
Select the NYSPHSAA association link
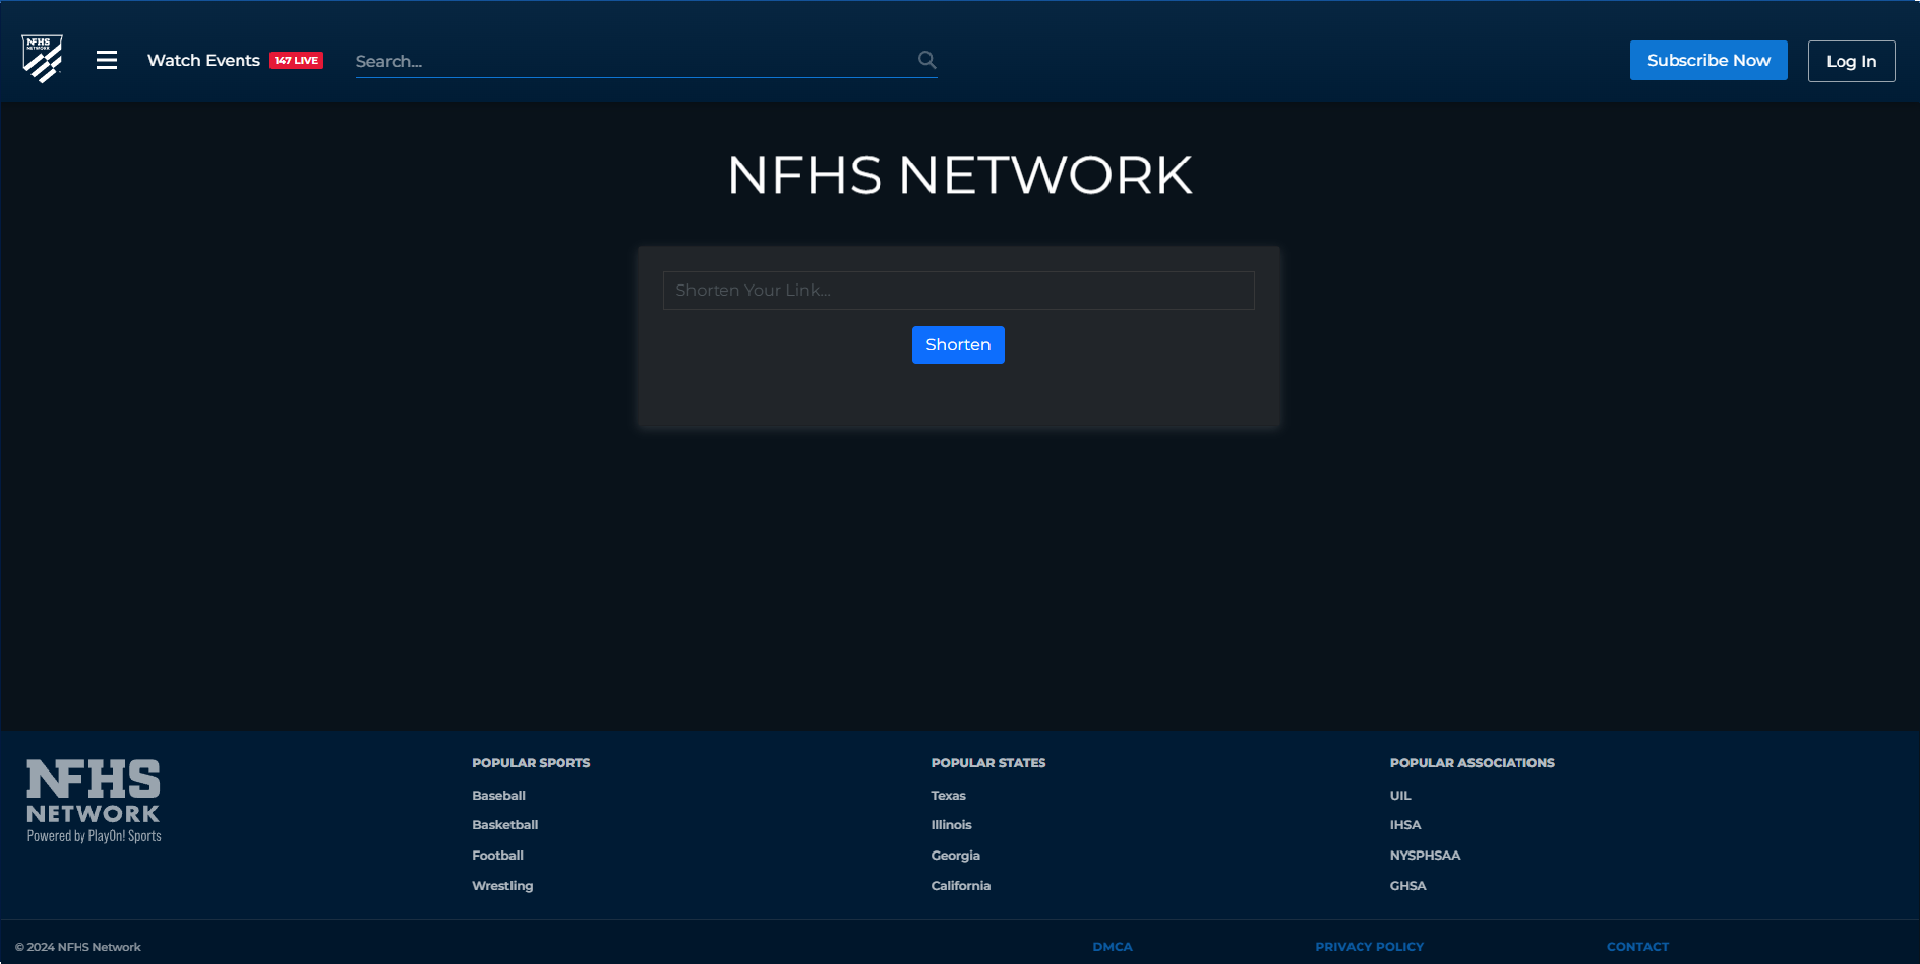[1424, 856]
